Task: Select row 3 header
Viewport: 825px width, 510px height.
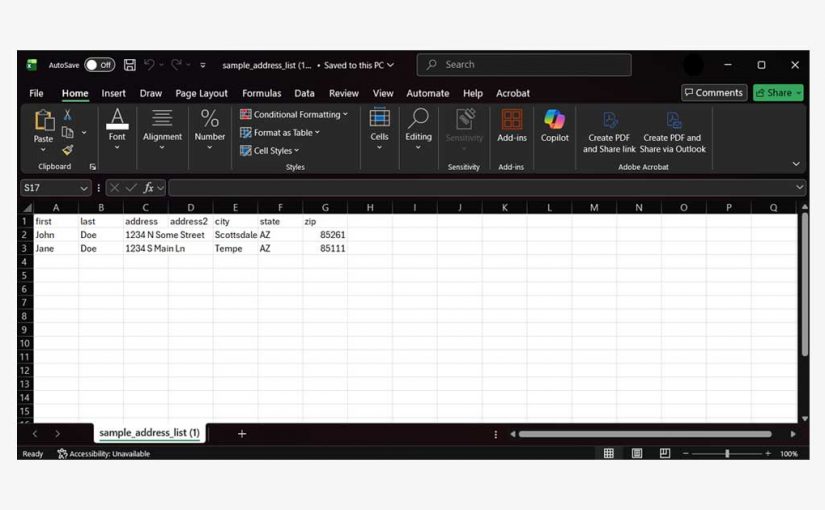Action: [x=25, y=248]
